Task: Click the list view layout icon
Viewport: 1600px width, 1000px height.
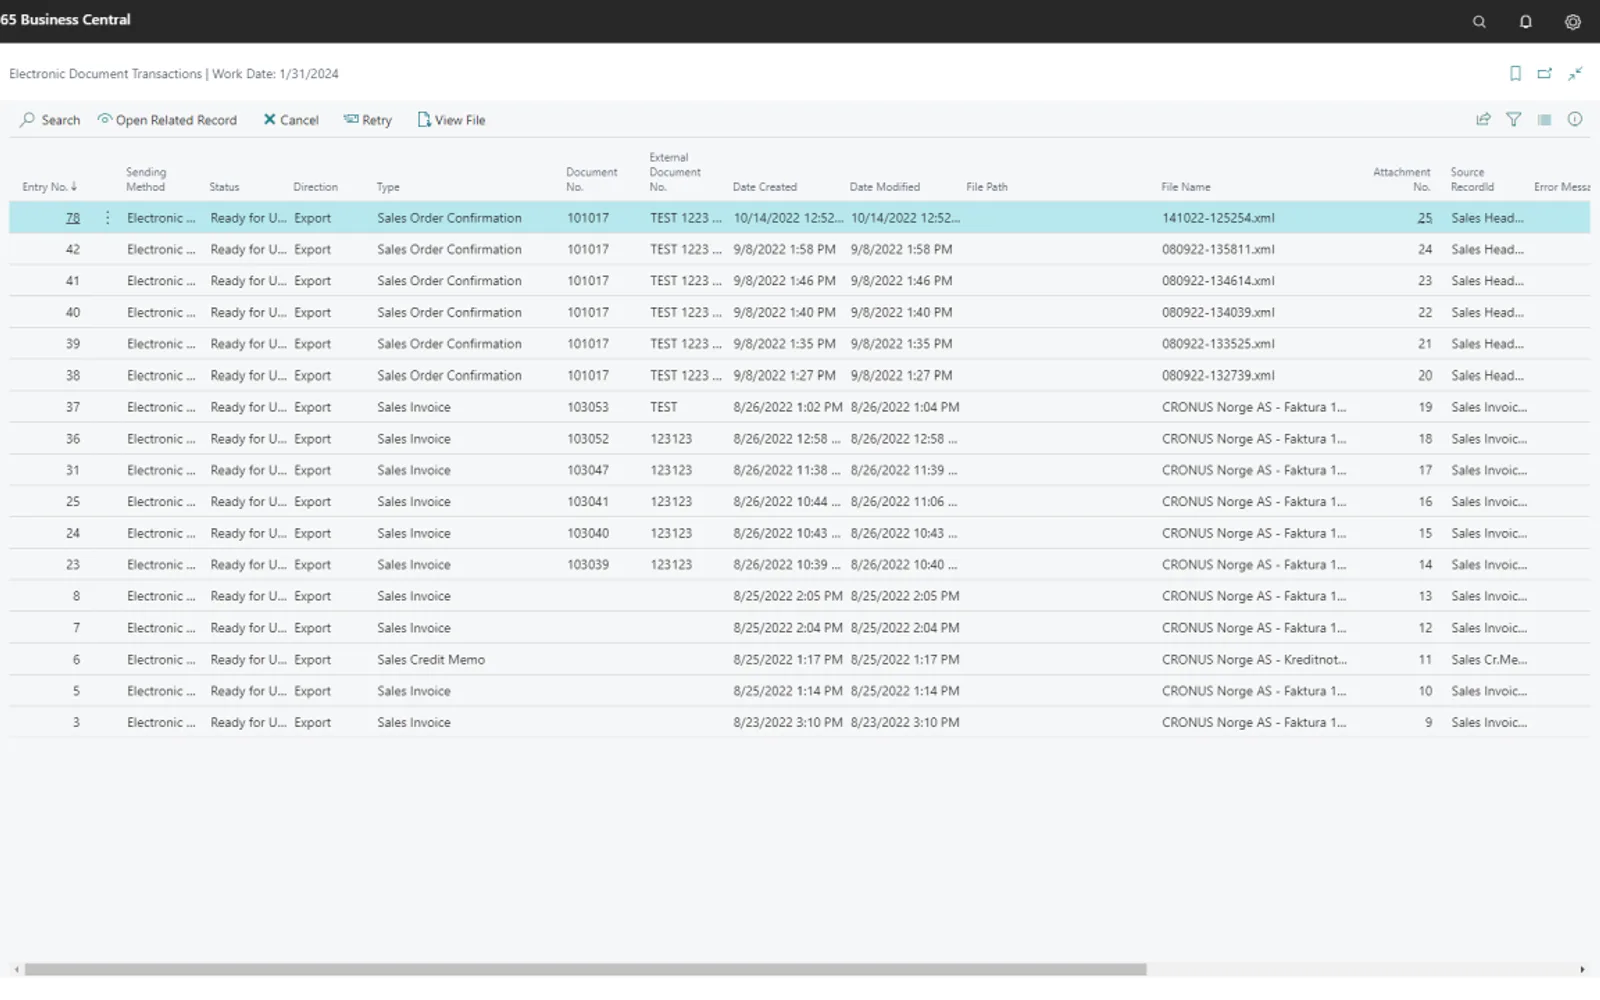Action: click(1545, 119)
